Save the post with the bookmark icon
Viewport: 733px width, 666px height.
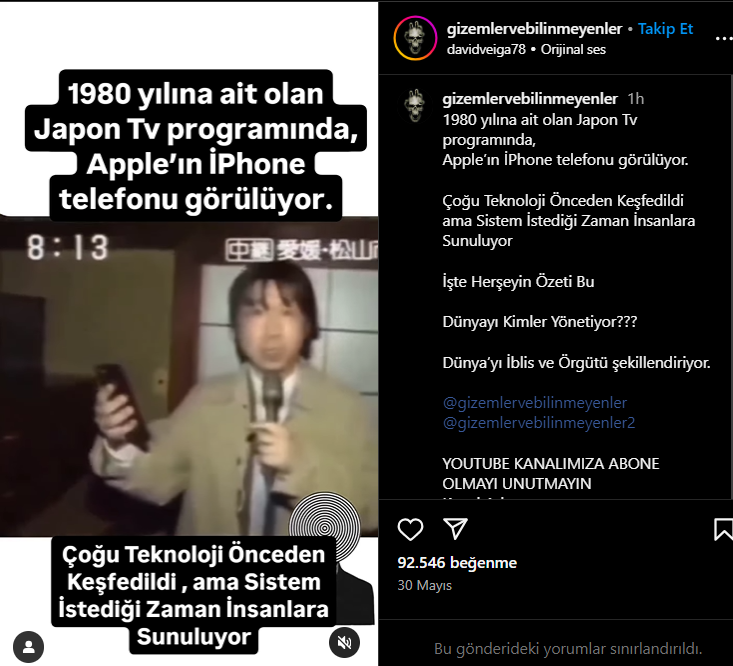(x=723, y=529)
